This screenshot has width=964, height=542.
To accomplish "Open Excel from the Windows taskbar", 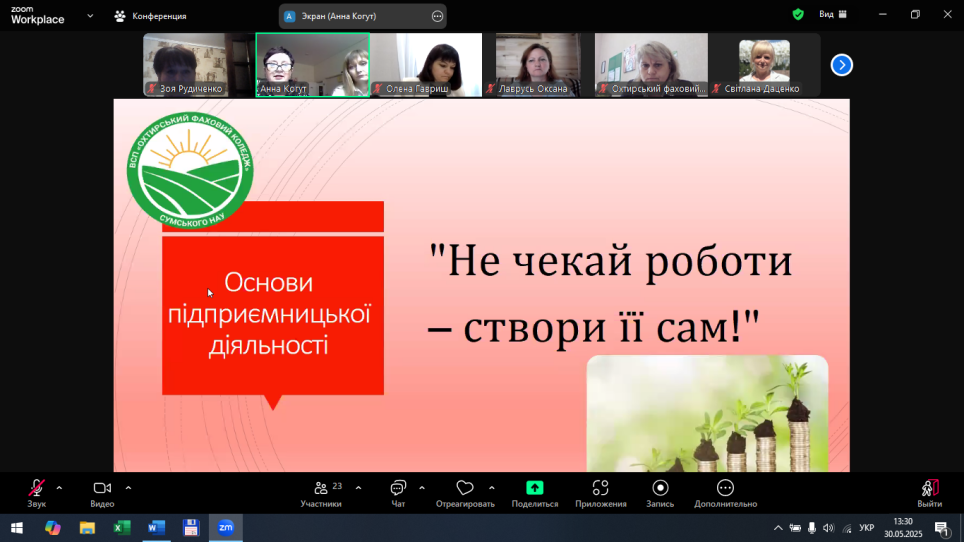I will point(122,528).
